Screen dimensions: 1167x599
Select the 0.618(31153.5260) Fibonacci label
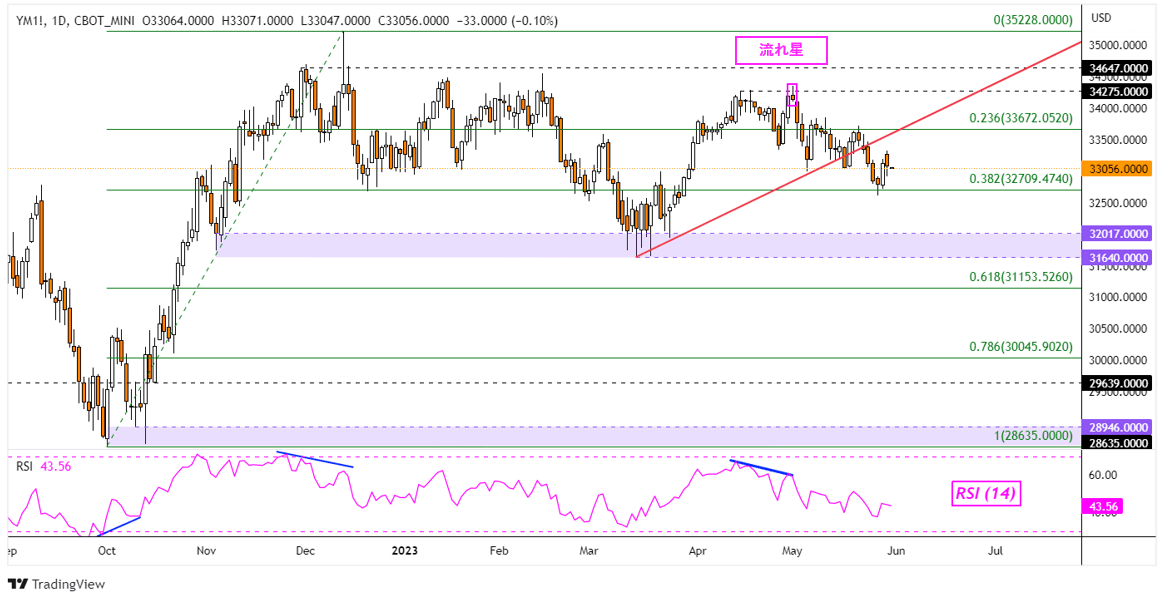[1020, 277]
